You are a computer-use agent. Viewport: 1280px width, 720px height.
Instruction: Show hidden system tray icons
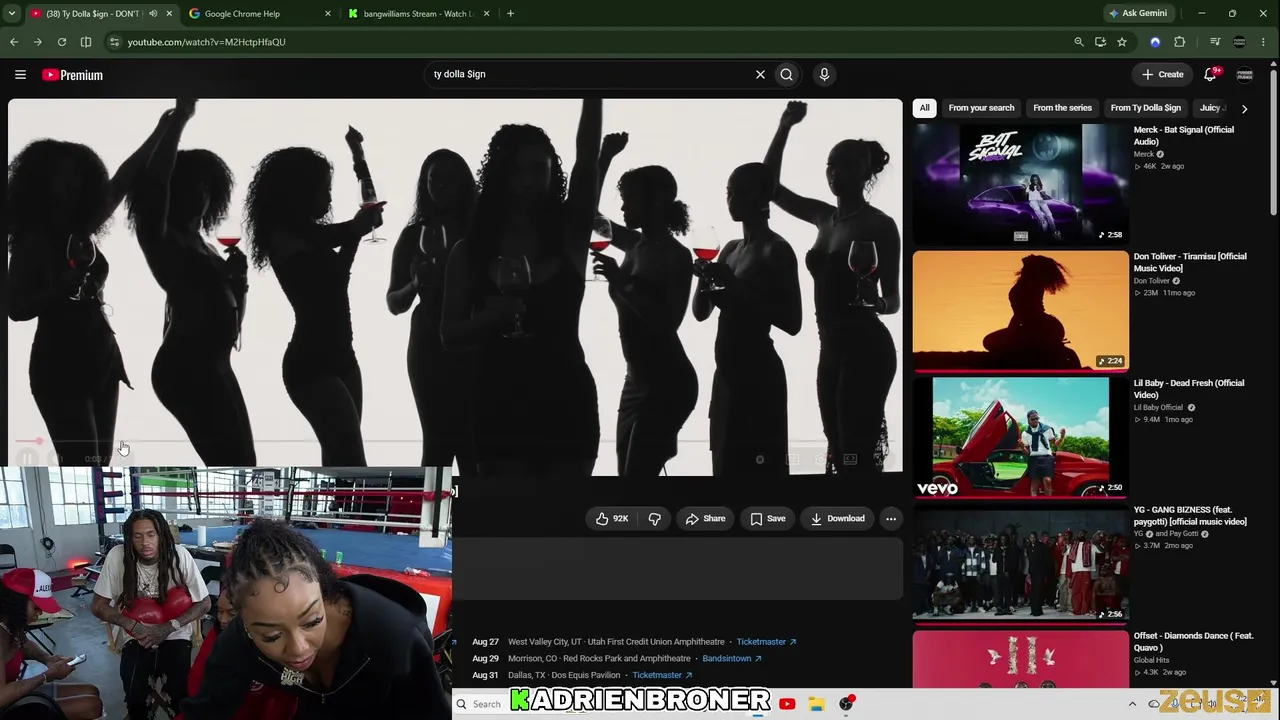(1132, 704)
